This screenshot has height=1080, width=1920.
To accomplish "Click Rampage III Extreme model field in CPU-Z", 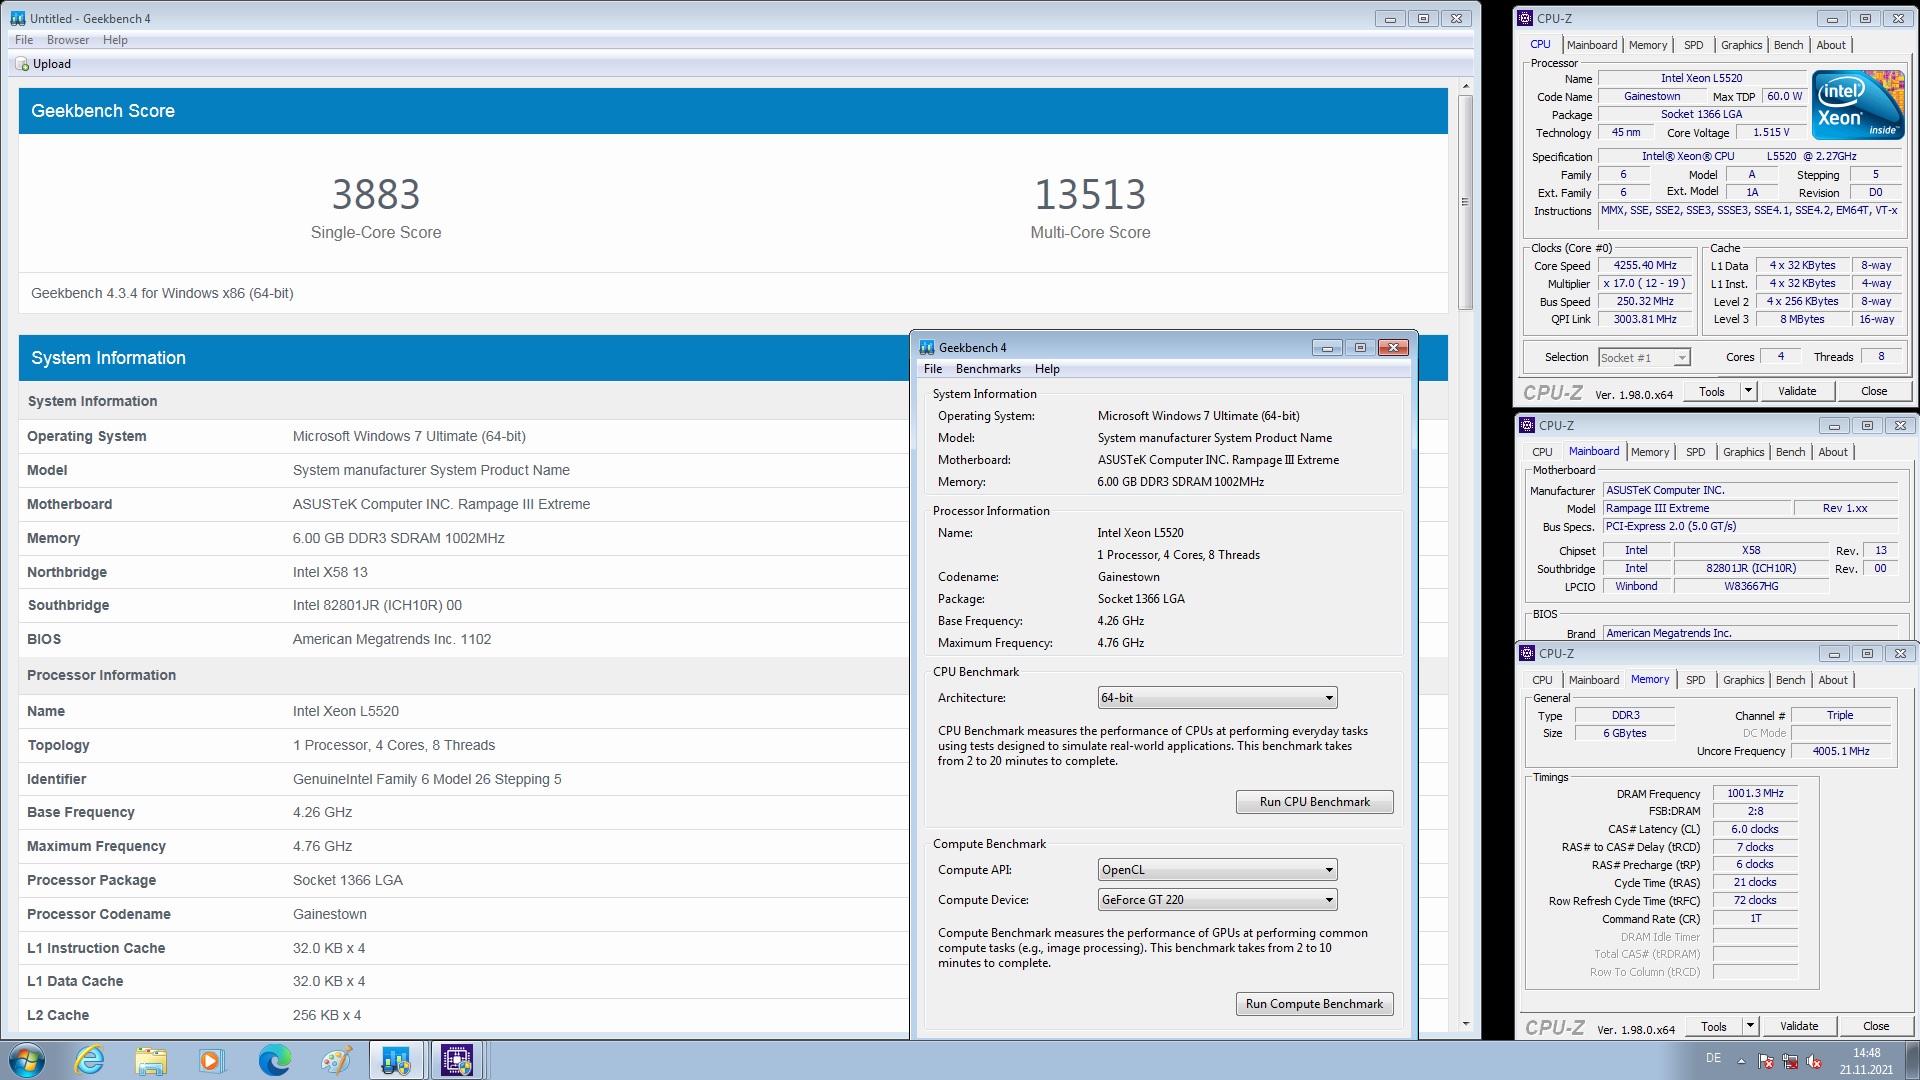I will coord(1696,509).
